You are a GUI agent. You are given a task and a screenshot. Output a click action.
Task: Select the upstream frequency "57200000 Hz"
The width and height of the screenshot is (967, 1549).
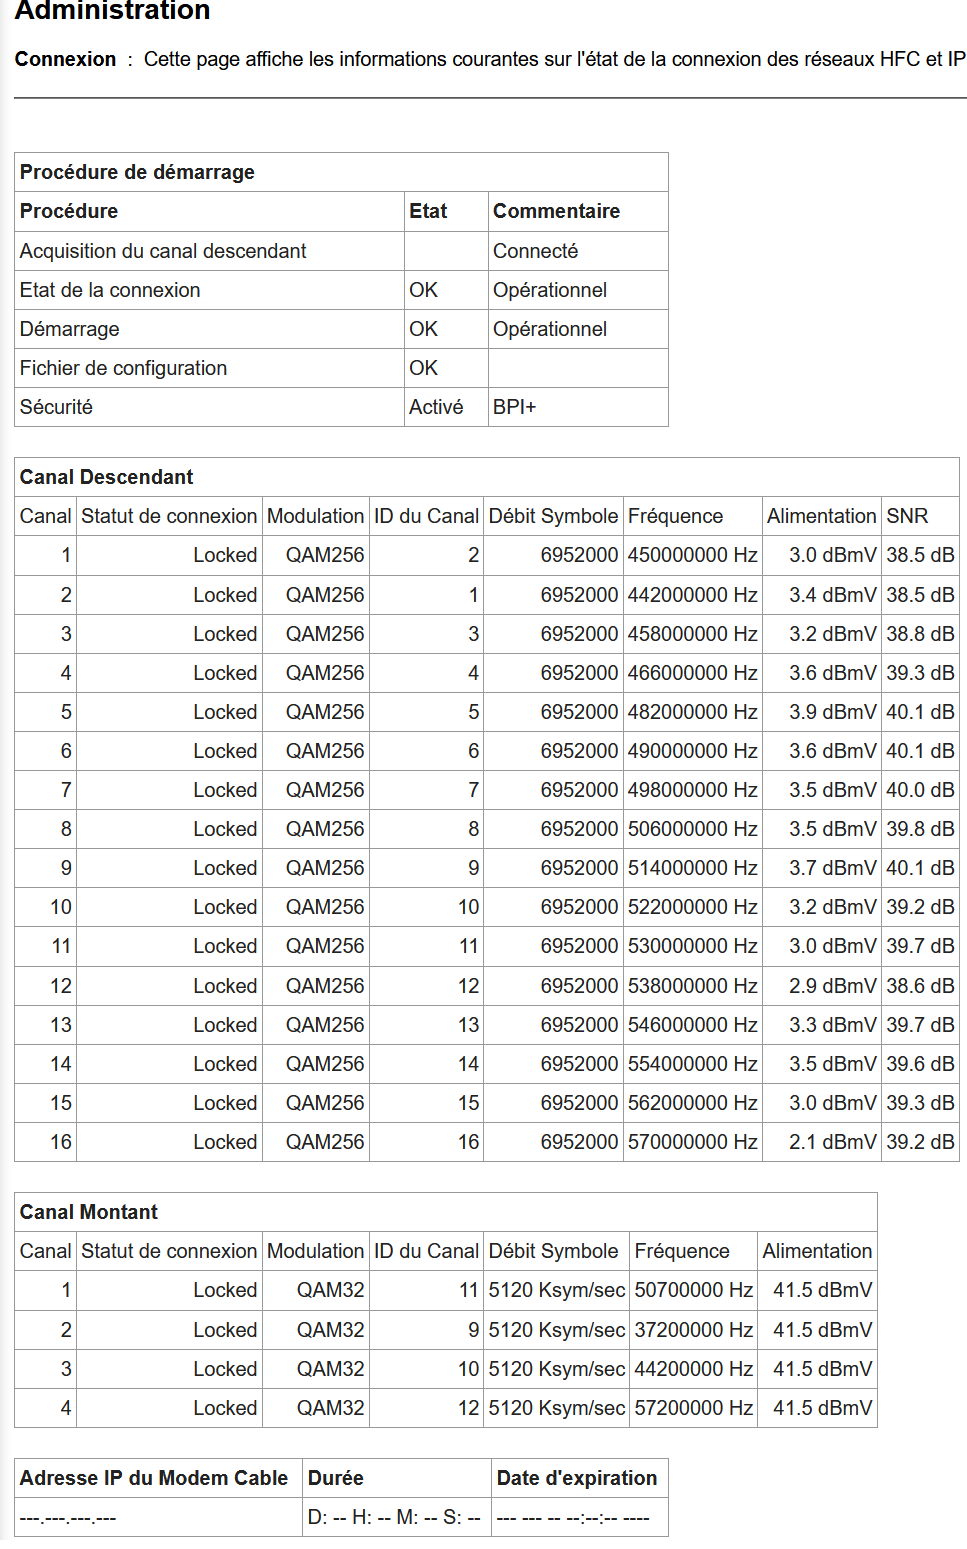click(694, 1408)
